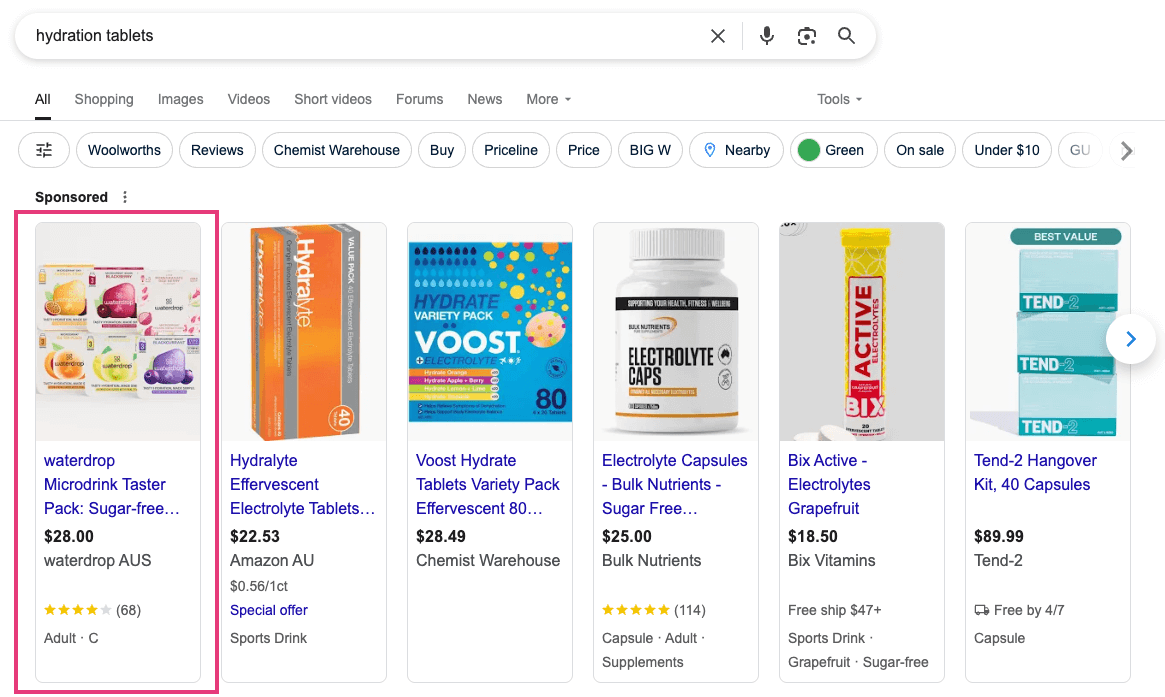
Task: Select the Green color filter chip
Action: click(833, 150)
